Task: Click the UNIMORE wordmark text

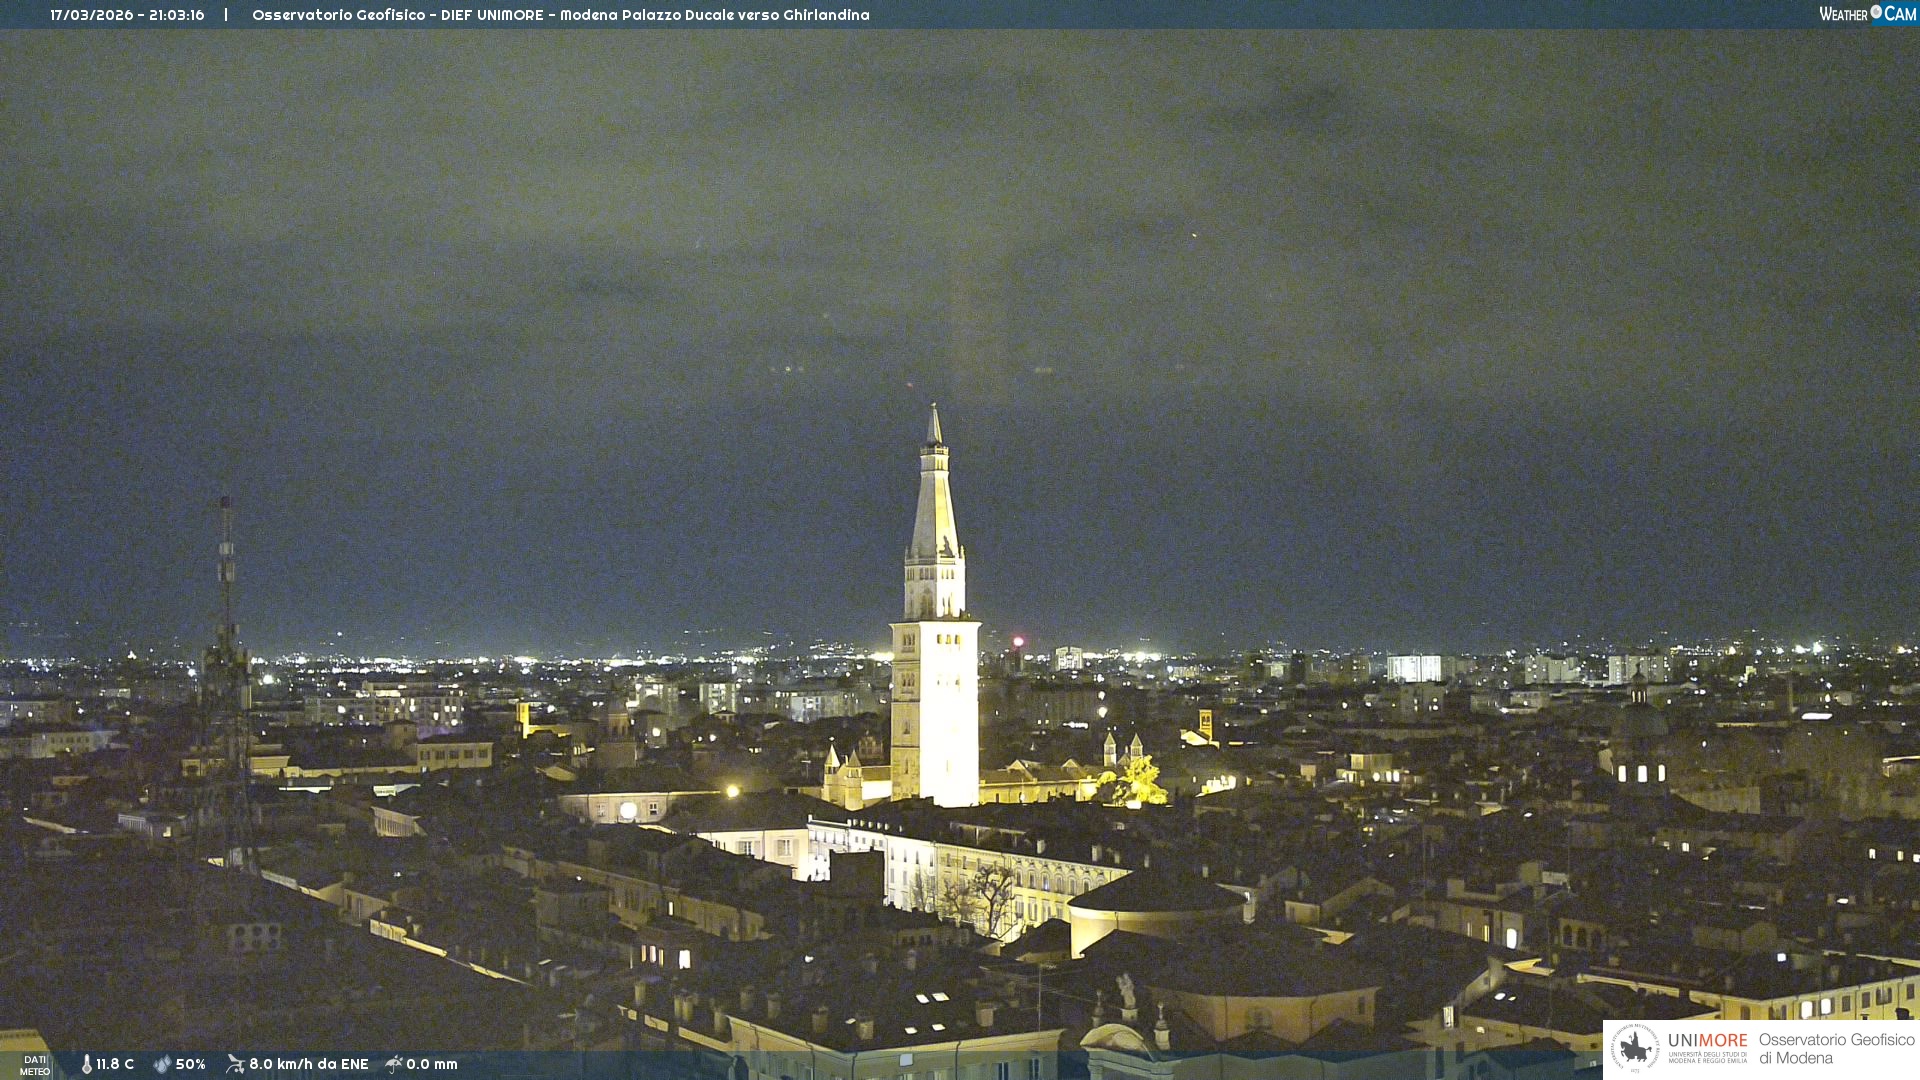Action: click(1707, 1041)
